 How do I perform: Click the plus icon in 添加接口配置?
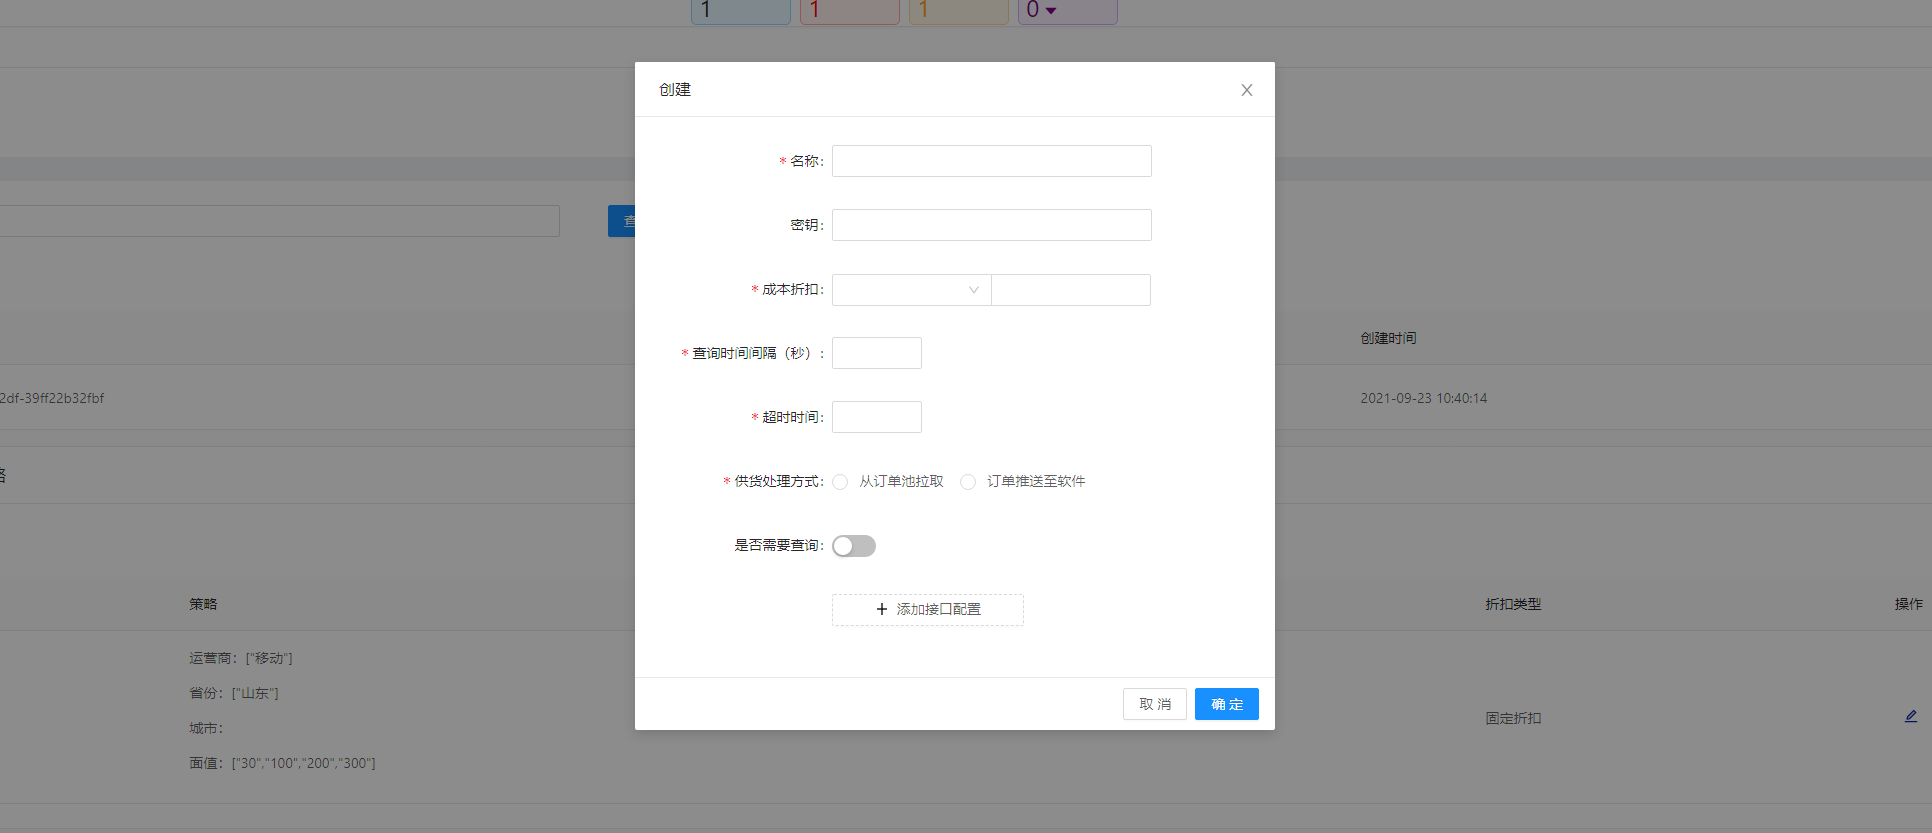[882, 609]
